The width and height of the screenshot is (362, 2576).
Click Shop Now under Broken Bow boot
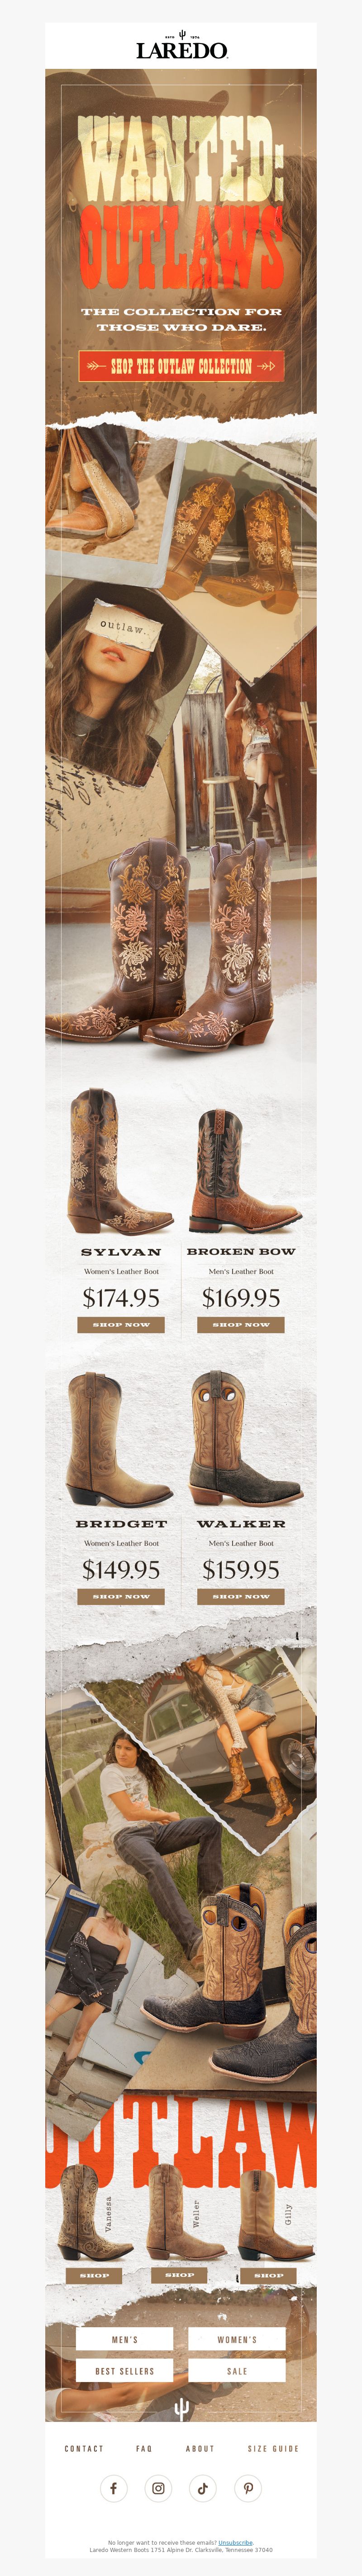pos(241,1324)
